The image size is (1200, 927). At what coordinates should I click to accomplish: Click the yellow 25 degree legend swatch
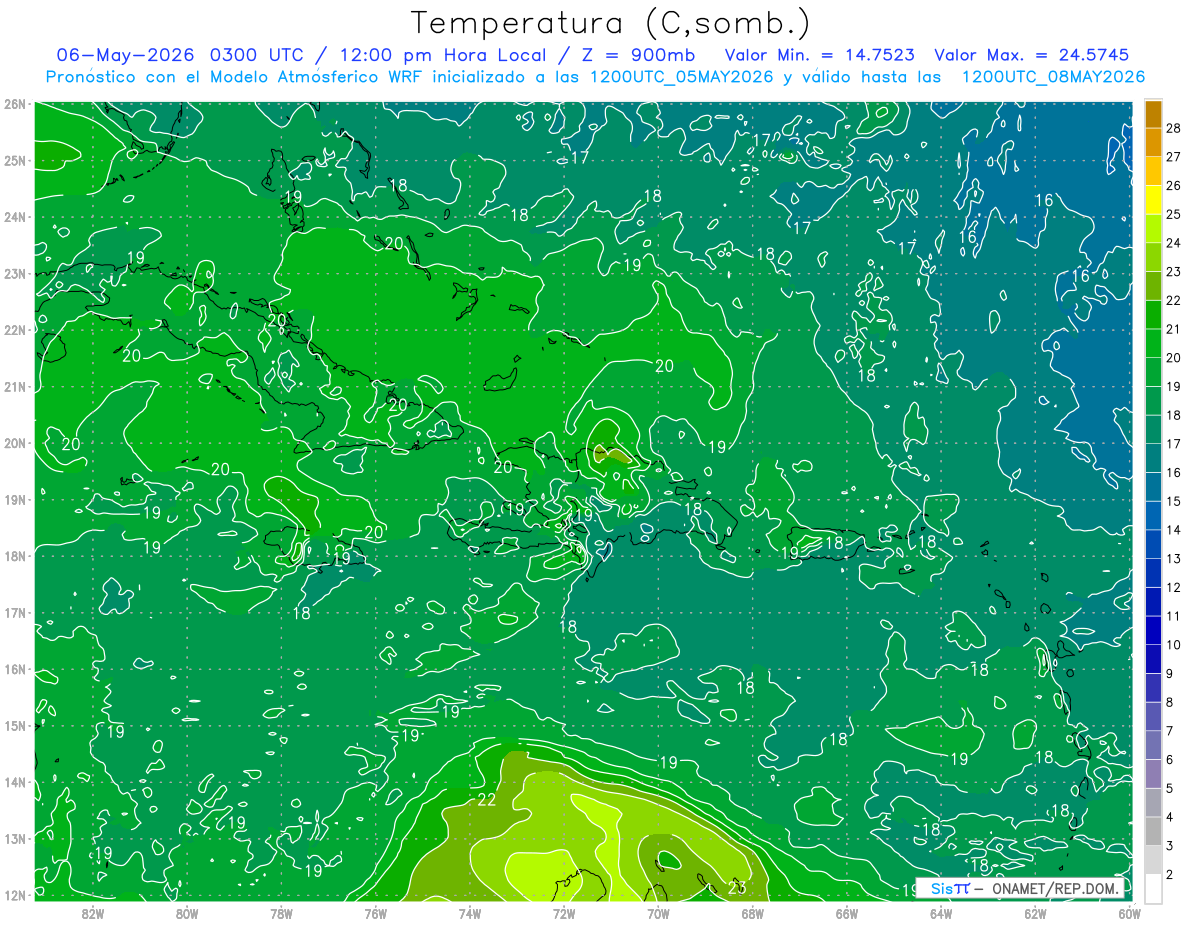click(1153, 200)
